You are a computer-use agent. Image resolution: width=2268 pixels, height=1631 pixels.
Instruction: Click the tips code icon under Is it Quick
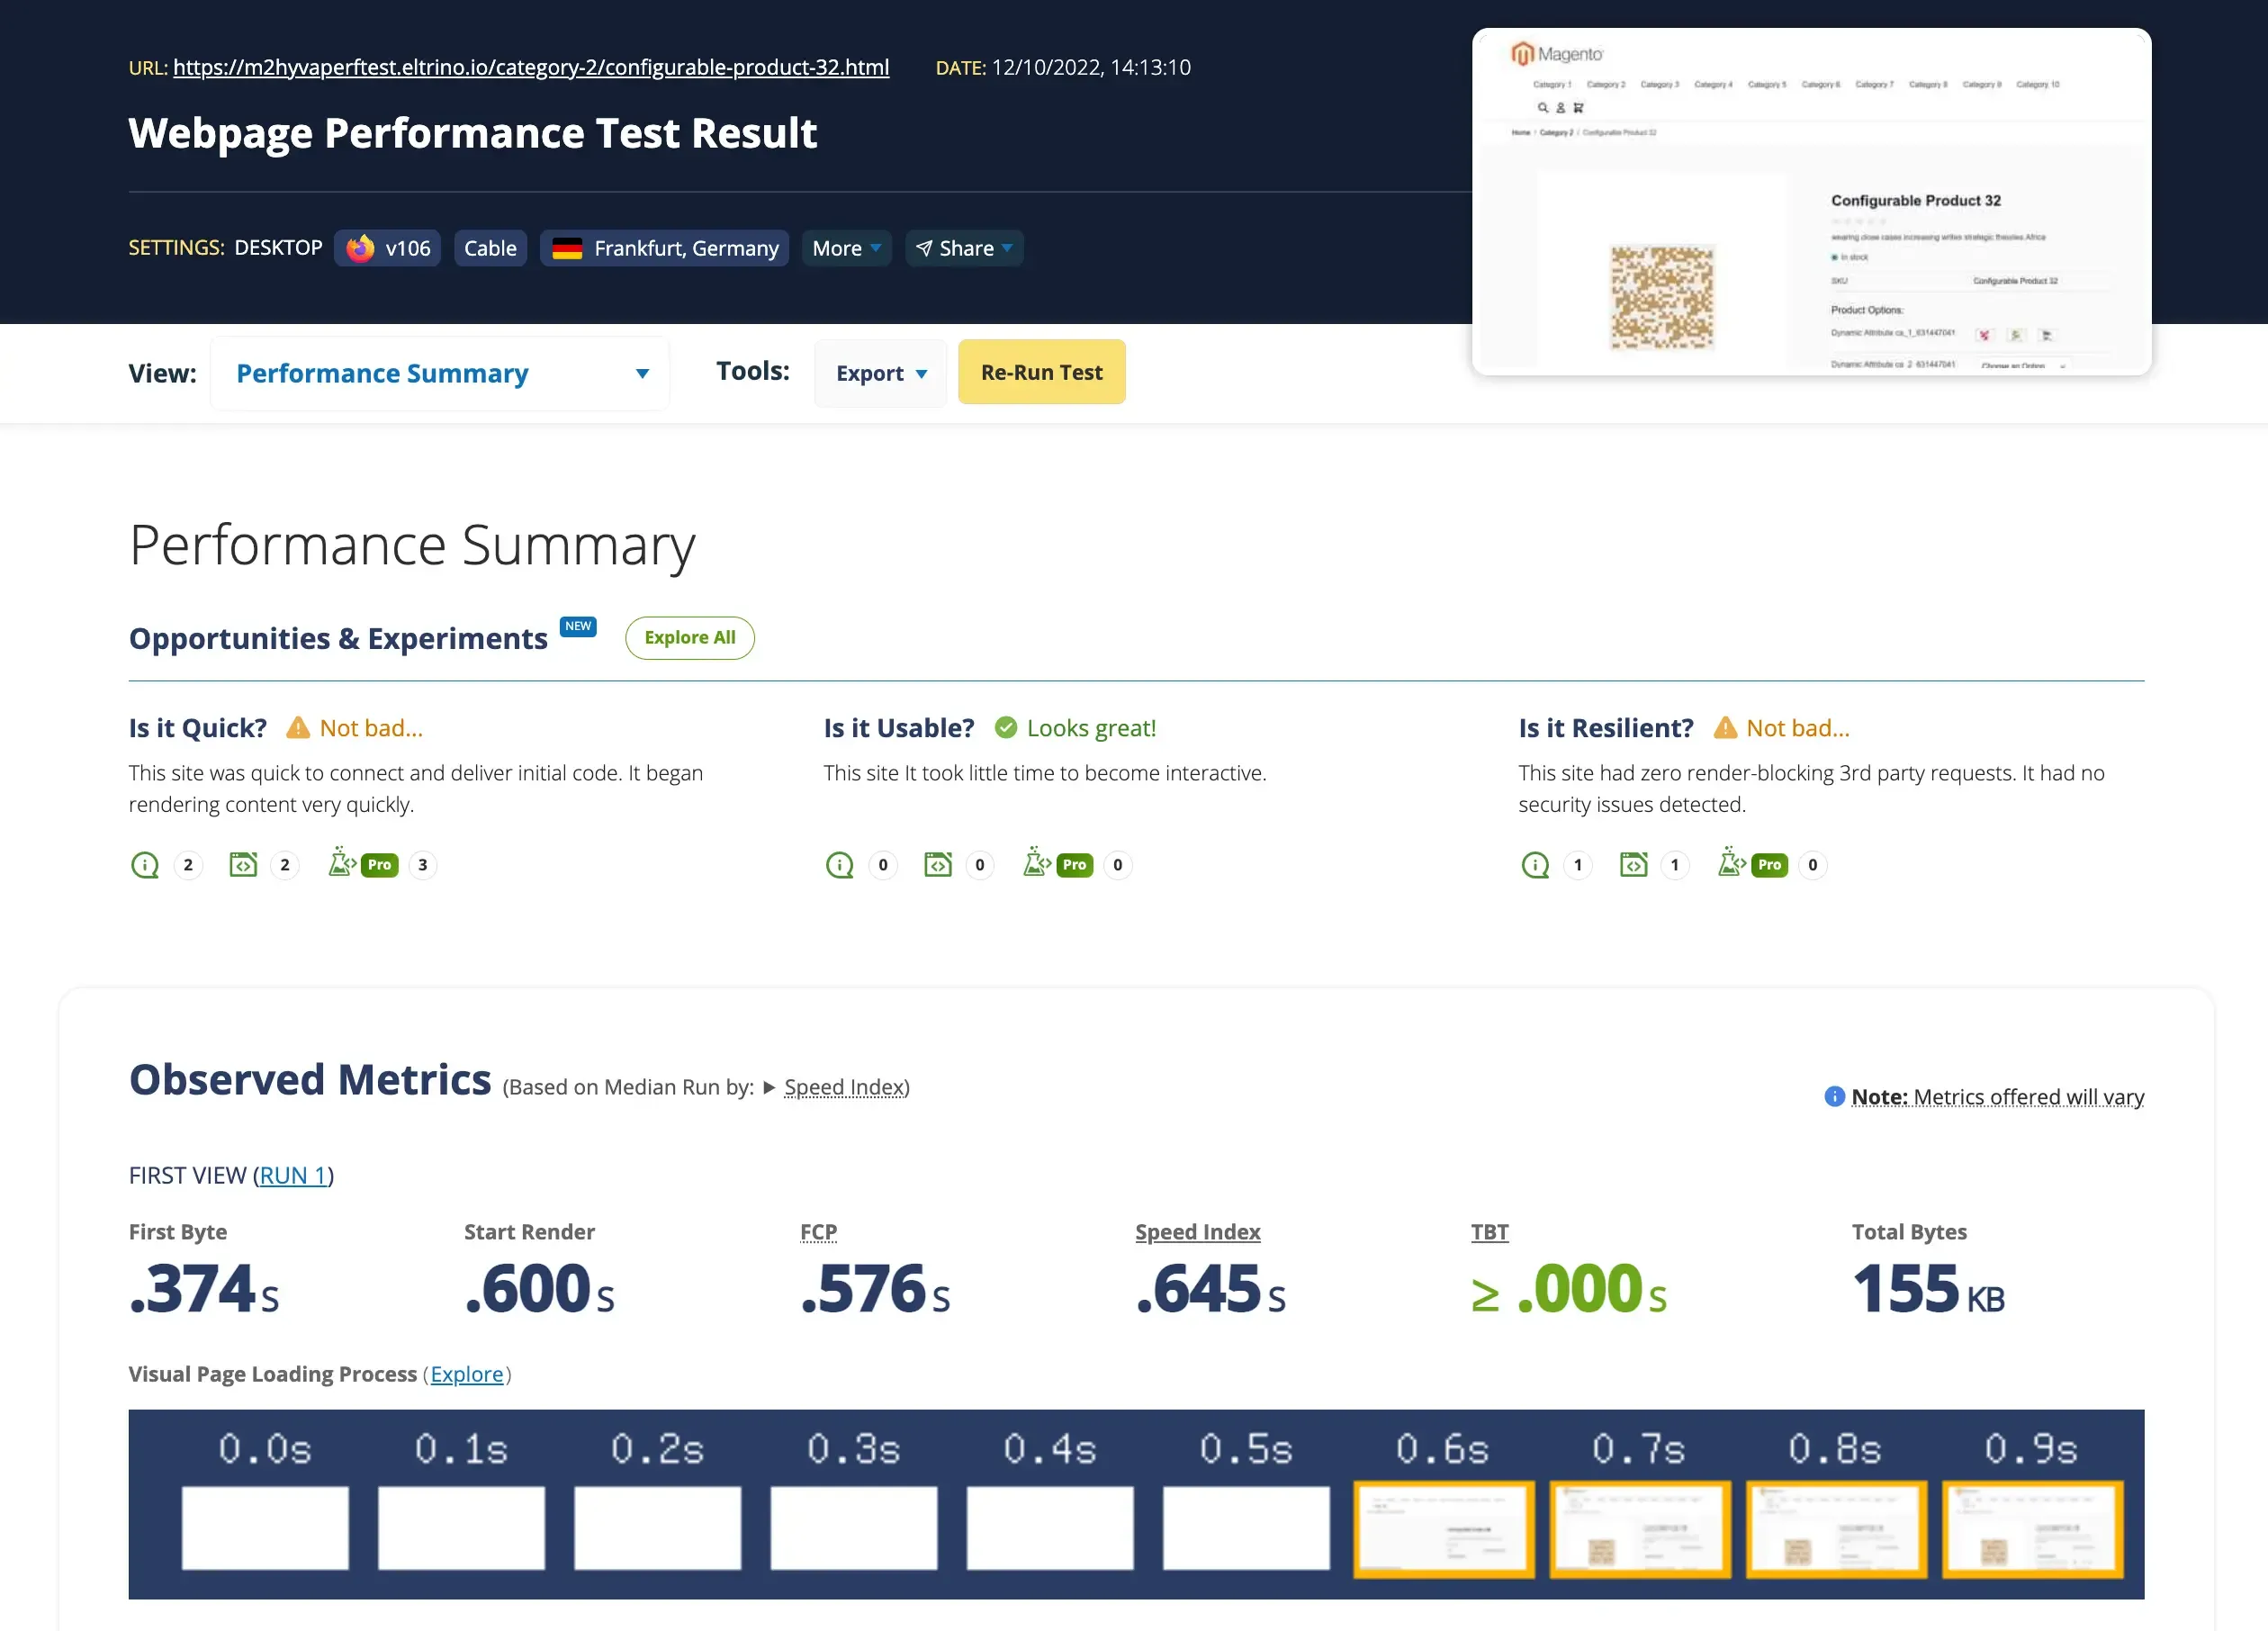(243, 865)
